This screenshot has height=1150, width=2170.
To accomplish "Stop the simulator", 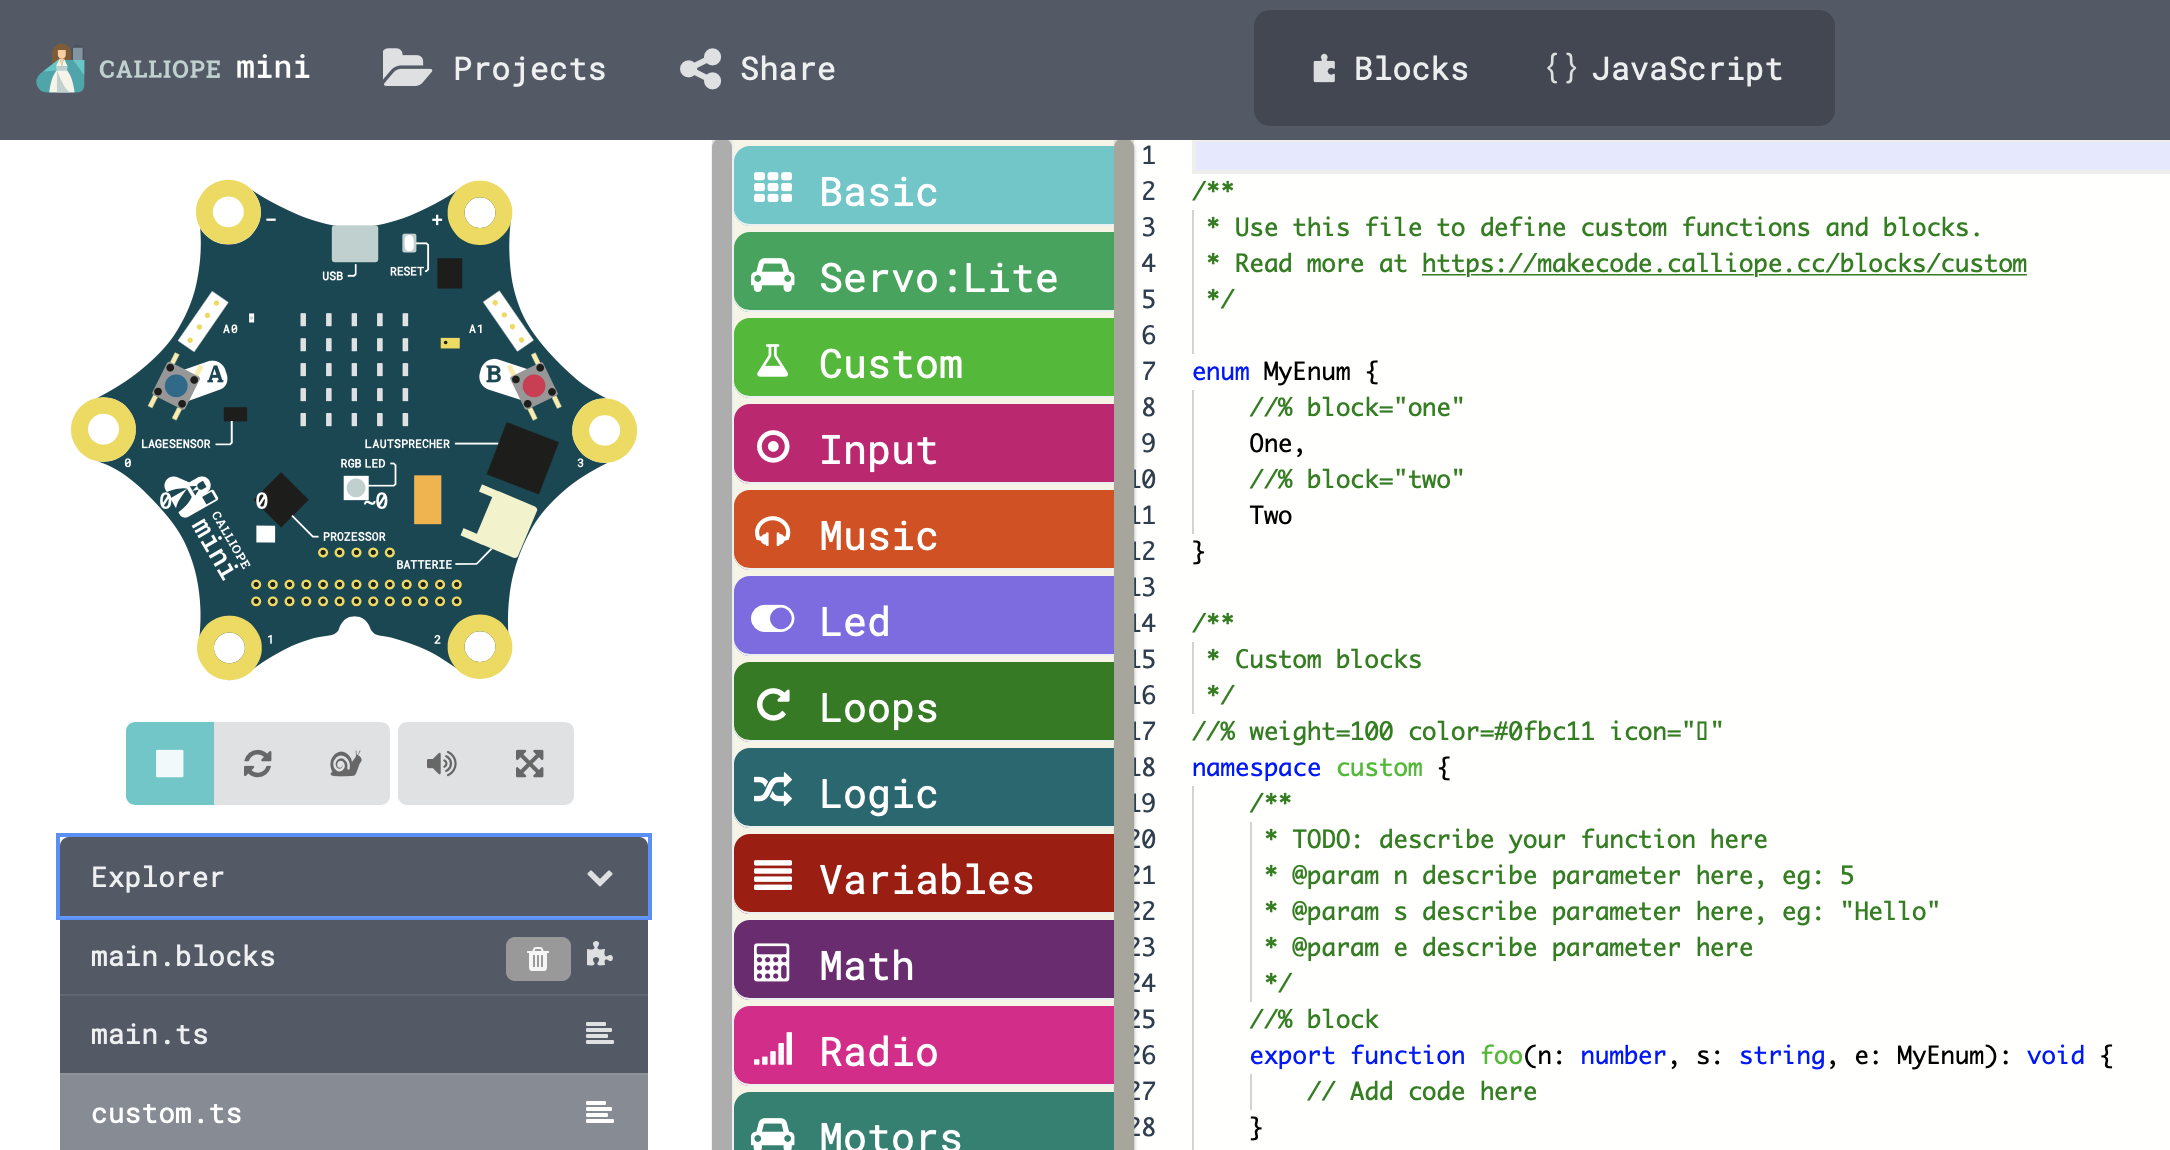I will click(170, 763).
